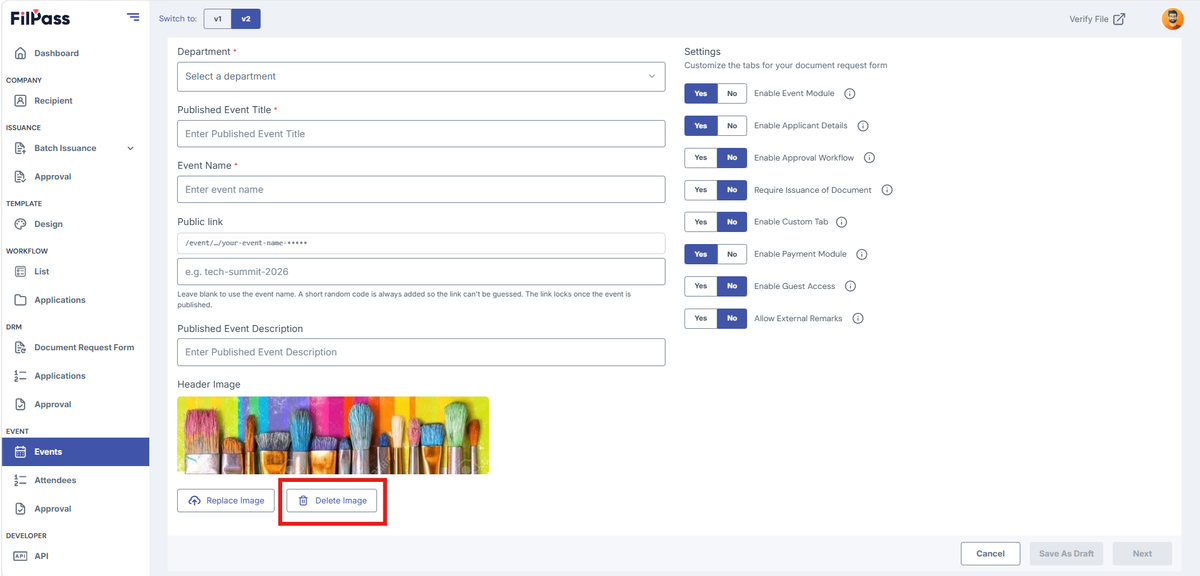The image size is (1200, 576).
Task: Click the DRM Approval icon
Action: click(x=20, y=405)
